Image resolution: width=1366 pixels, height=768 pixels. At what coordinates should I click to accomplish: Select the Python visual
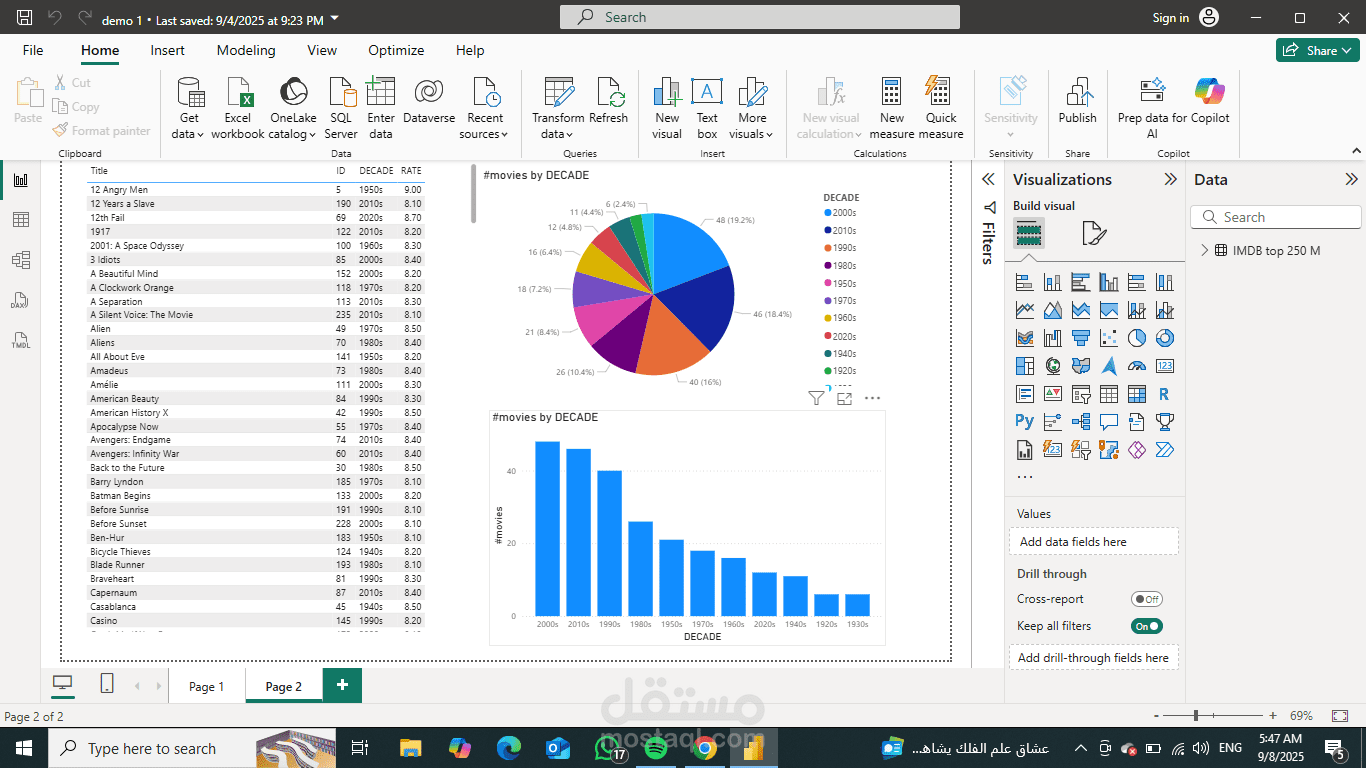tap(1024, 422)
